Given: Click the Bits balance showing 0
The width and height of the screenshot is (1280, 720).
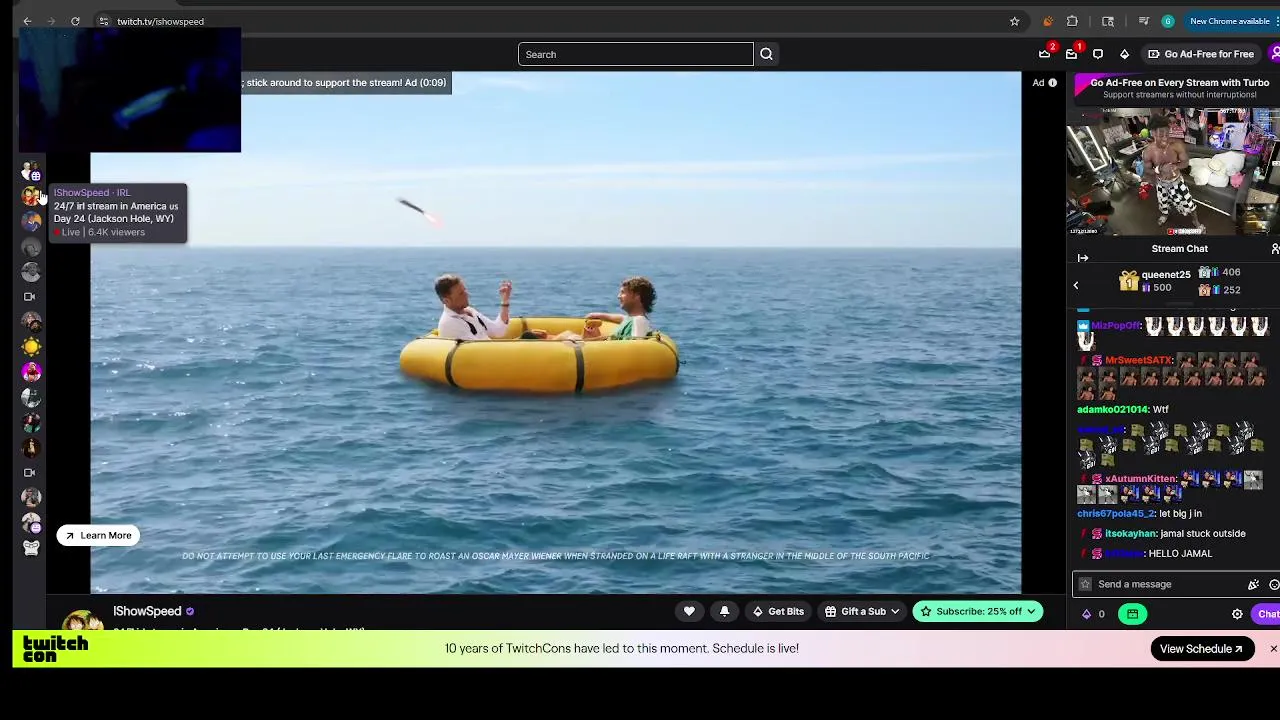Looking at the screenshot, I should pos(1093,614).
